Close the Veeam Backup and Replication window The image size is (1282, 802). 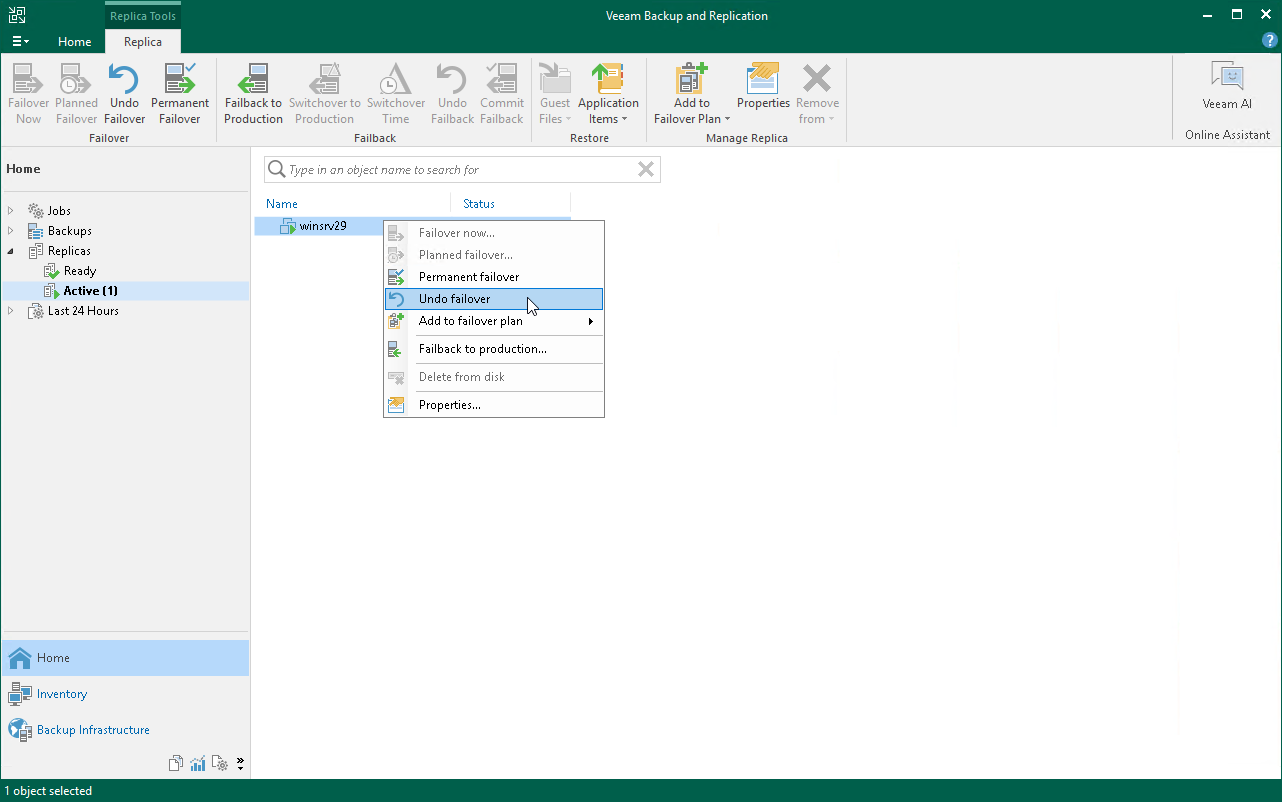point(1265,15)
